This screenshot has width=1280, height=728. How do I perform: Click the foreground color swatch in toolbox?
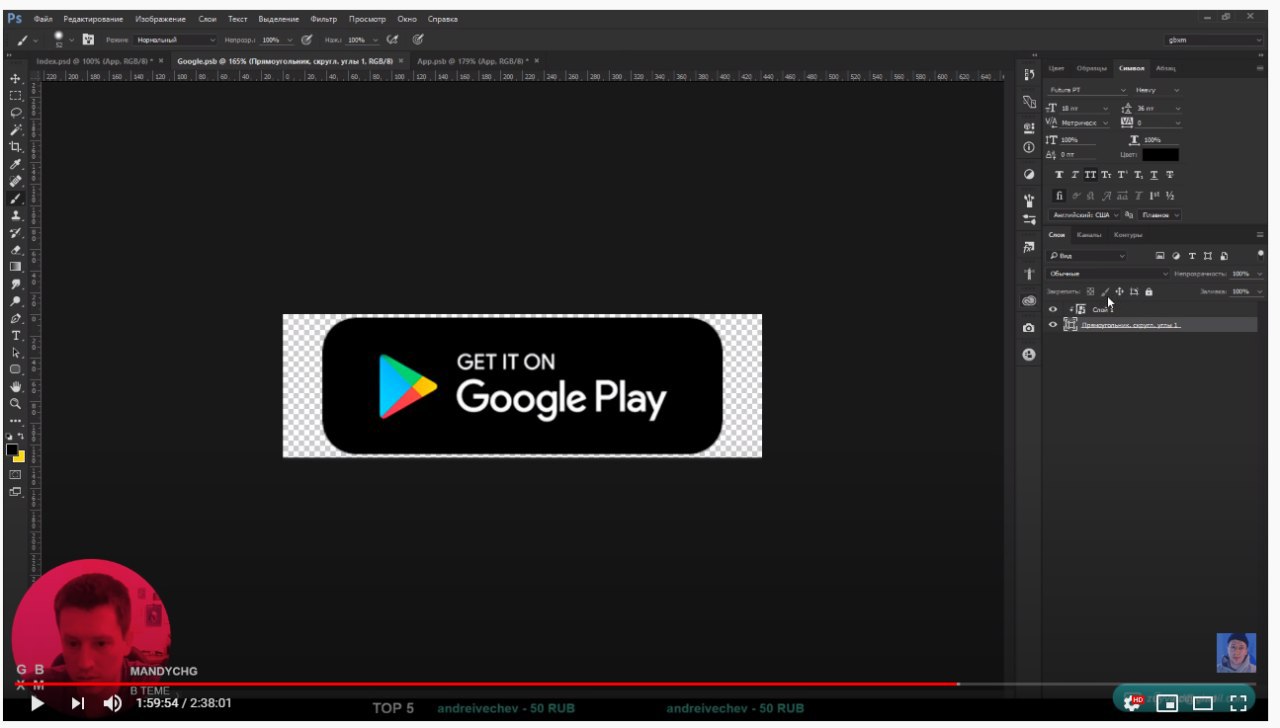12,450
